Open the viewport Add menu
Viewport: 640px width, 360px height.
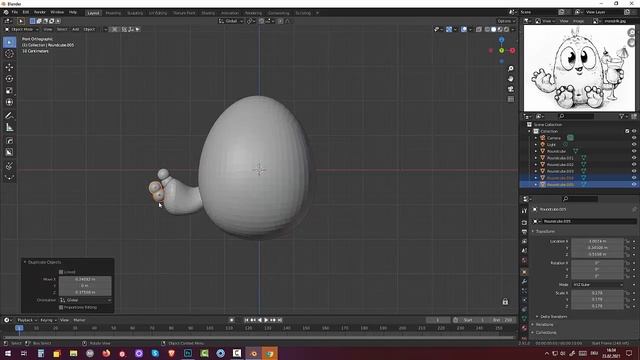[76, 29]
